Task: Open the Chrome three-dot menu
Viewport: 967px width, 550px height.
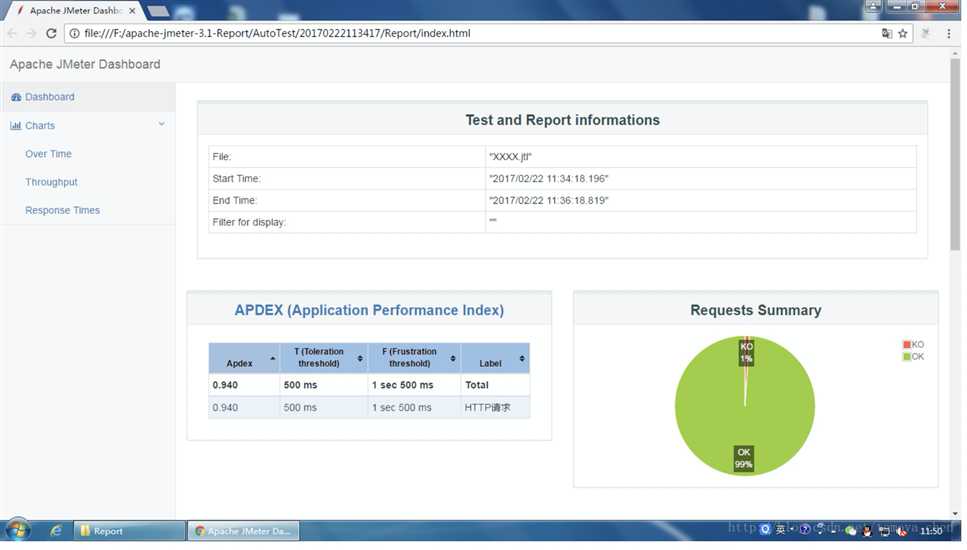Action: point(948,33)
